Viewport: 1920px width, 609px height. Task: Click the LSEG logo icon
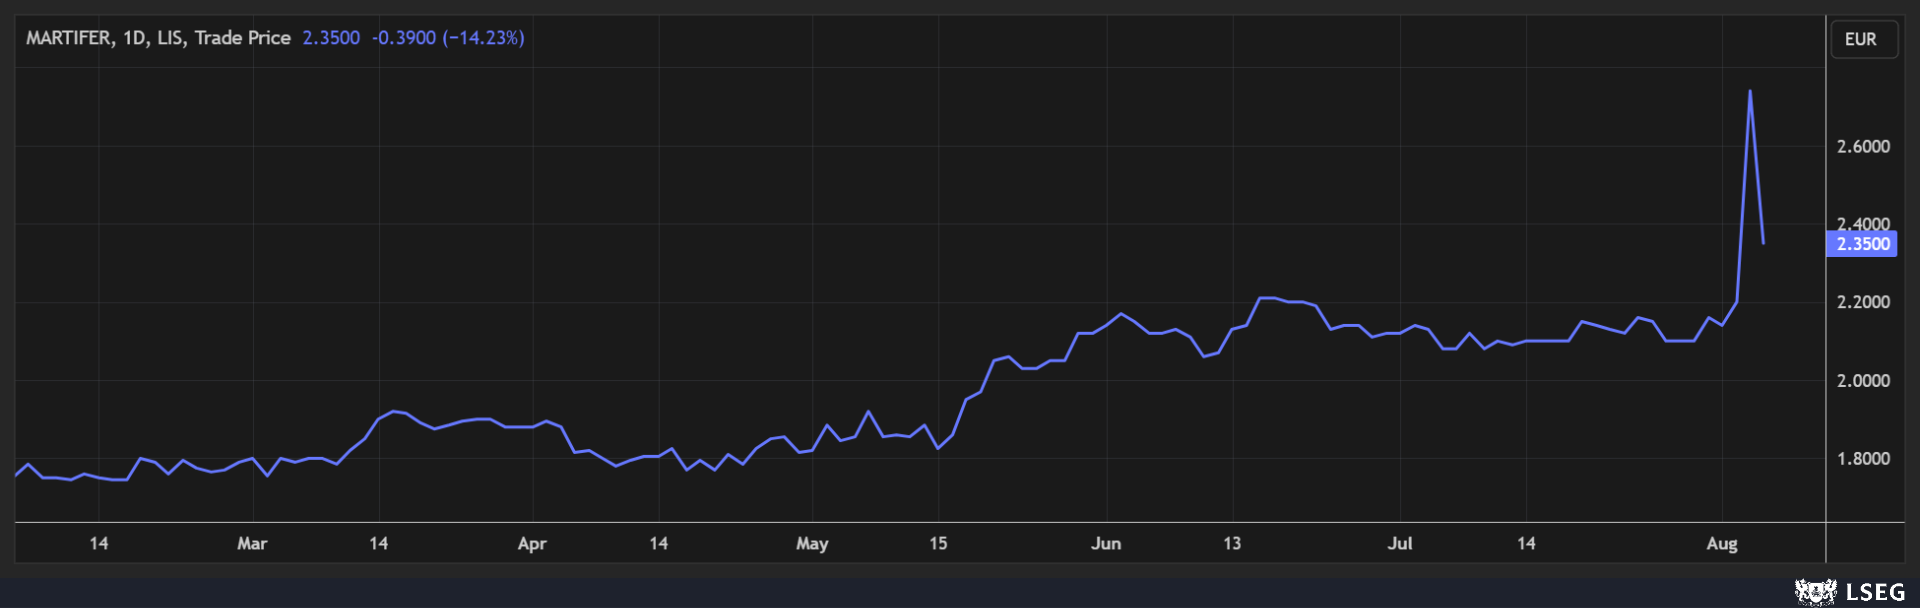tap(1815, 592)
